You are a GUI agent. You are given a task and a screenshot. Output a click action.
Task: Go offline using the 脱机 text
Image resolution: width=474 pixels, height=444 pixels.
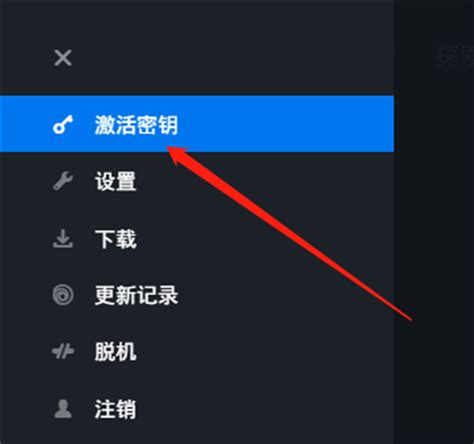click(116, 352)
